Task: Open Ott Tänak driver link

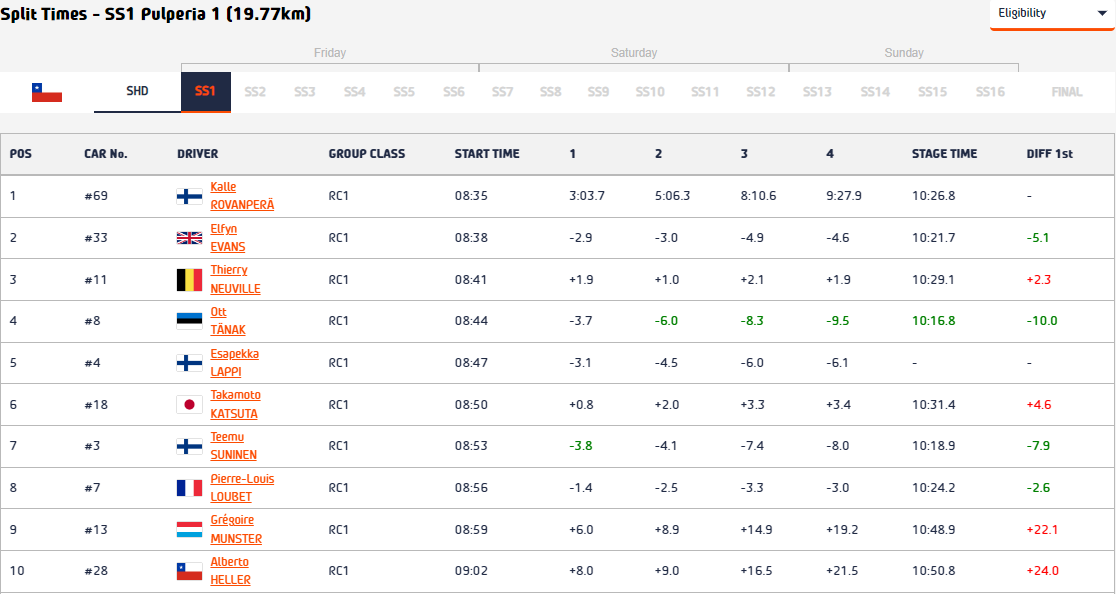Action: [x=228, y=321]
